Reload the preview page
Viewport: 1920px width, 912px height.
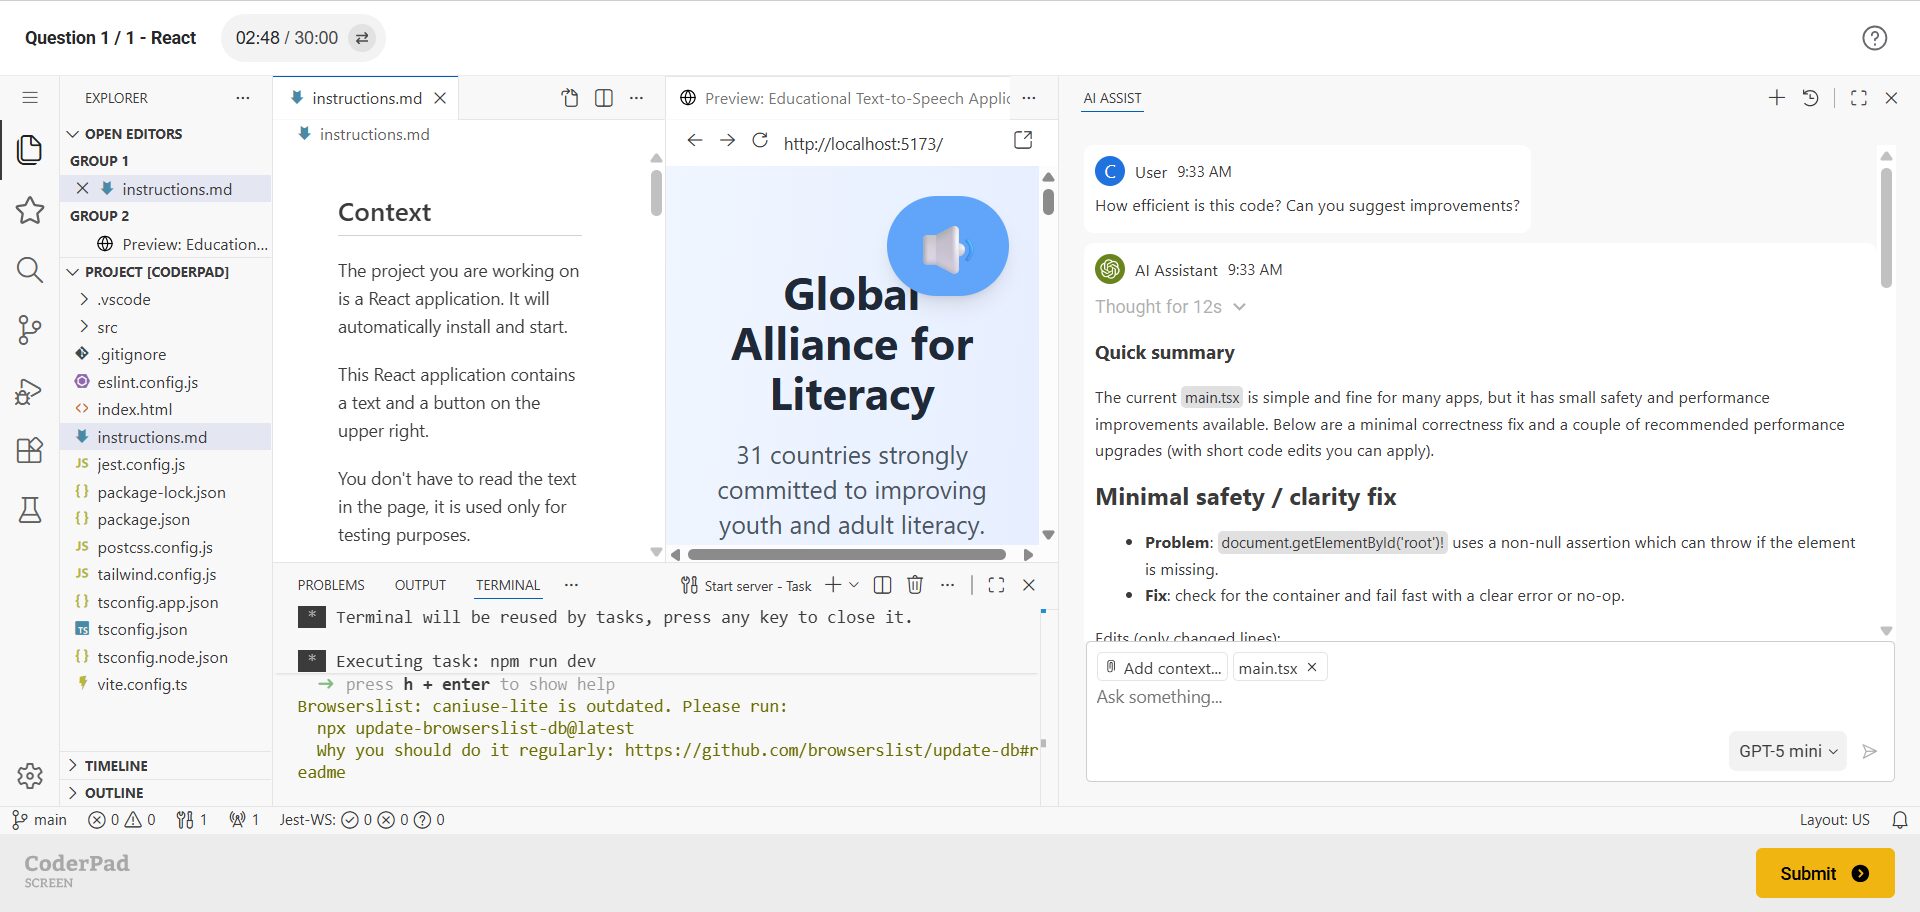(760, 141)
